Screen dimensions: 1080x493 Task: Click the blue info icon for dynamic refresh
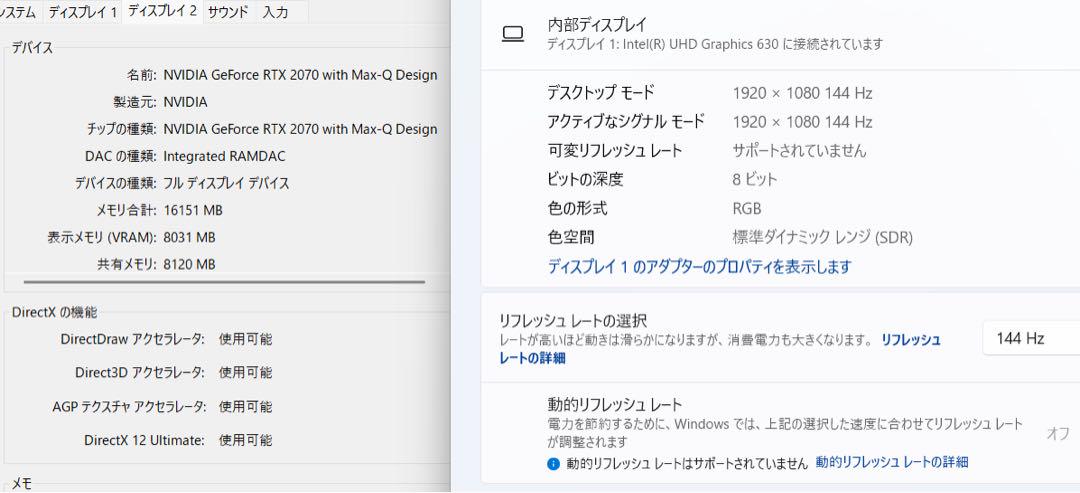pyautogui.click(x=553, y=463)
